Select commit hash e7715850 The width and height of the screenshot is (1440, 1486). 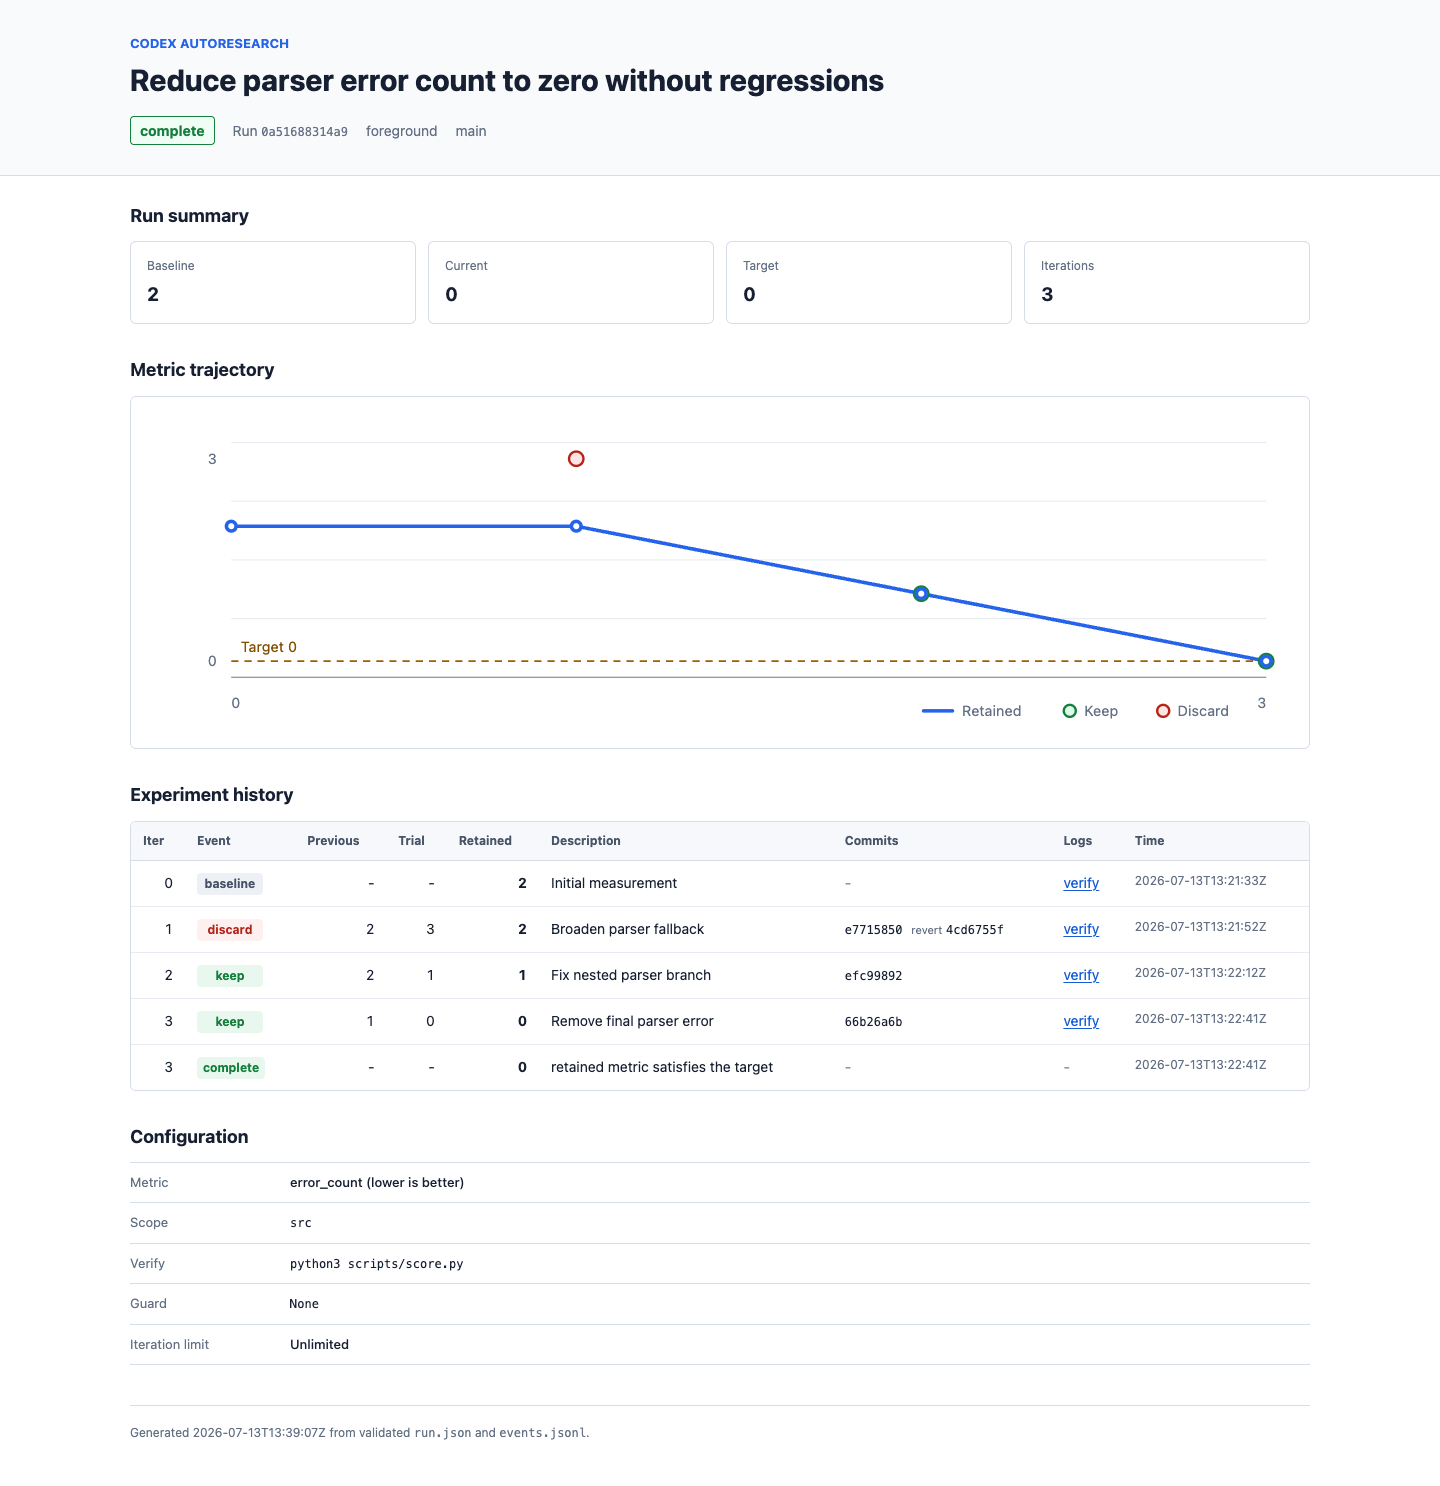tap(873, 930)
